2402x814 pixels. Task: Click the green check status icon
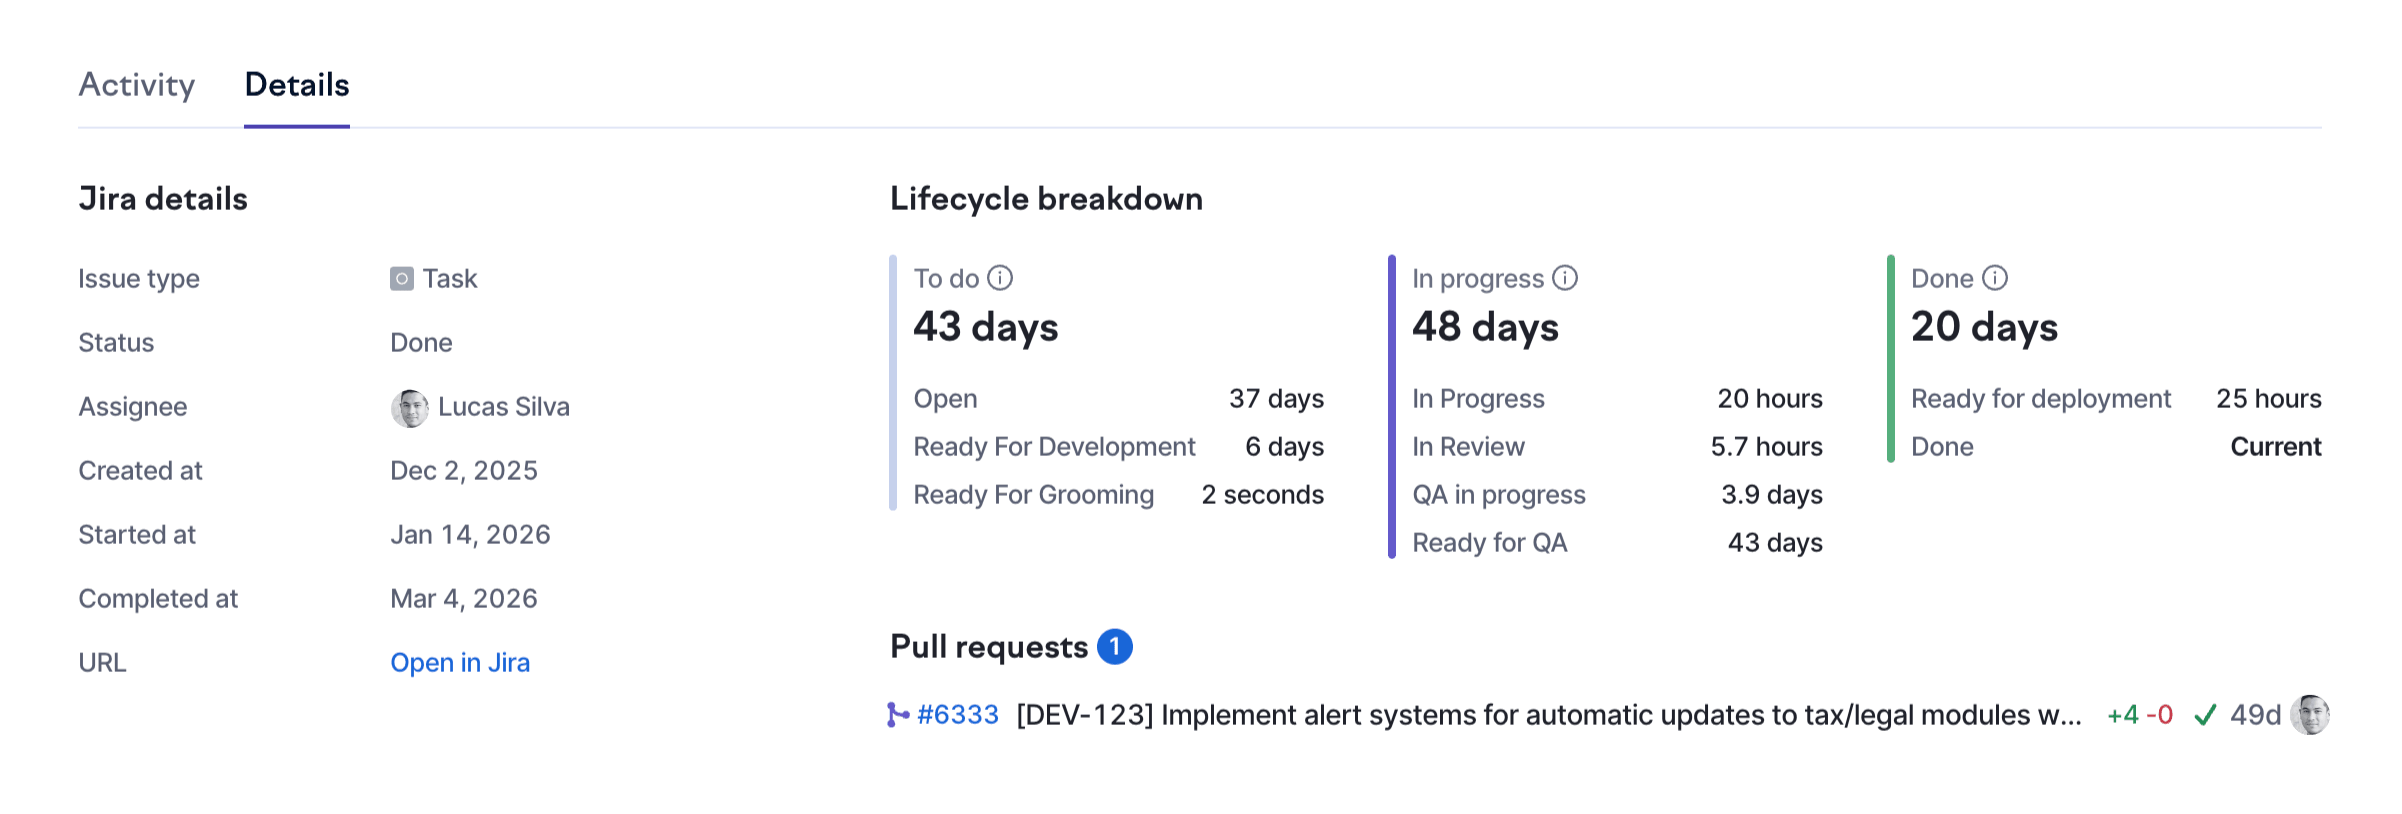(2205, 715)
